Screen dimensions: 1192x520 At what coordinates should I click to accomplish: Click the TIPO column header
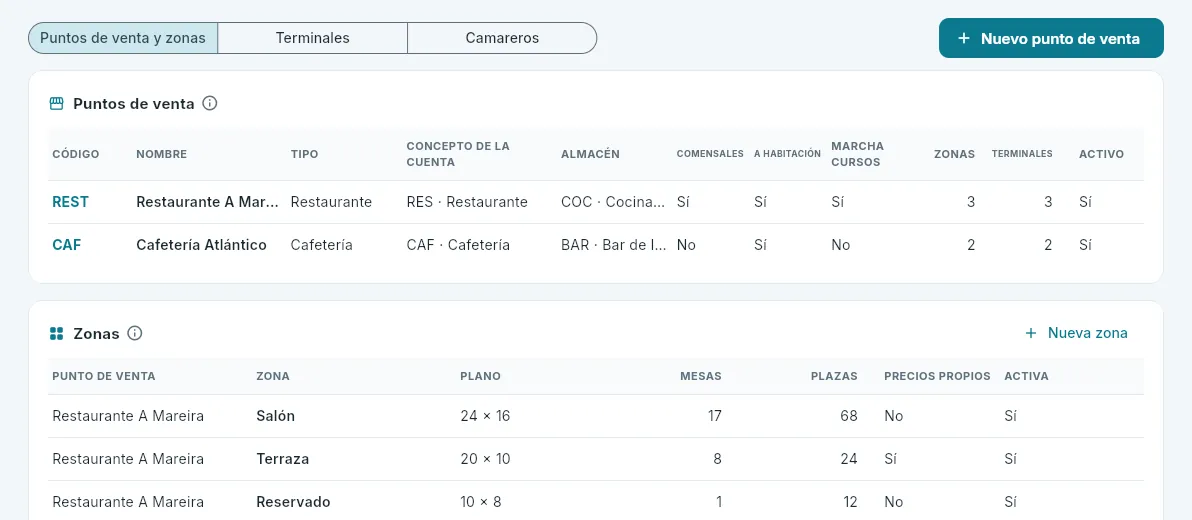[305, 154]
